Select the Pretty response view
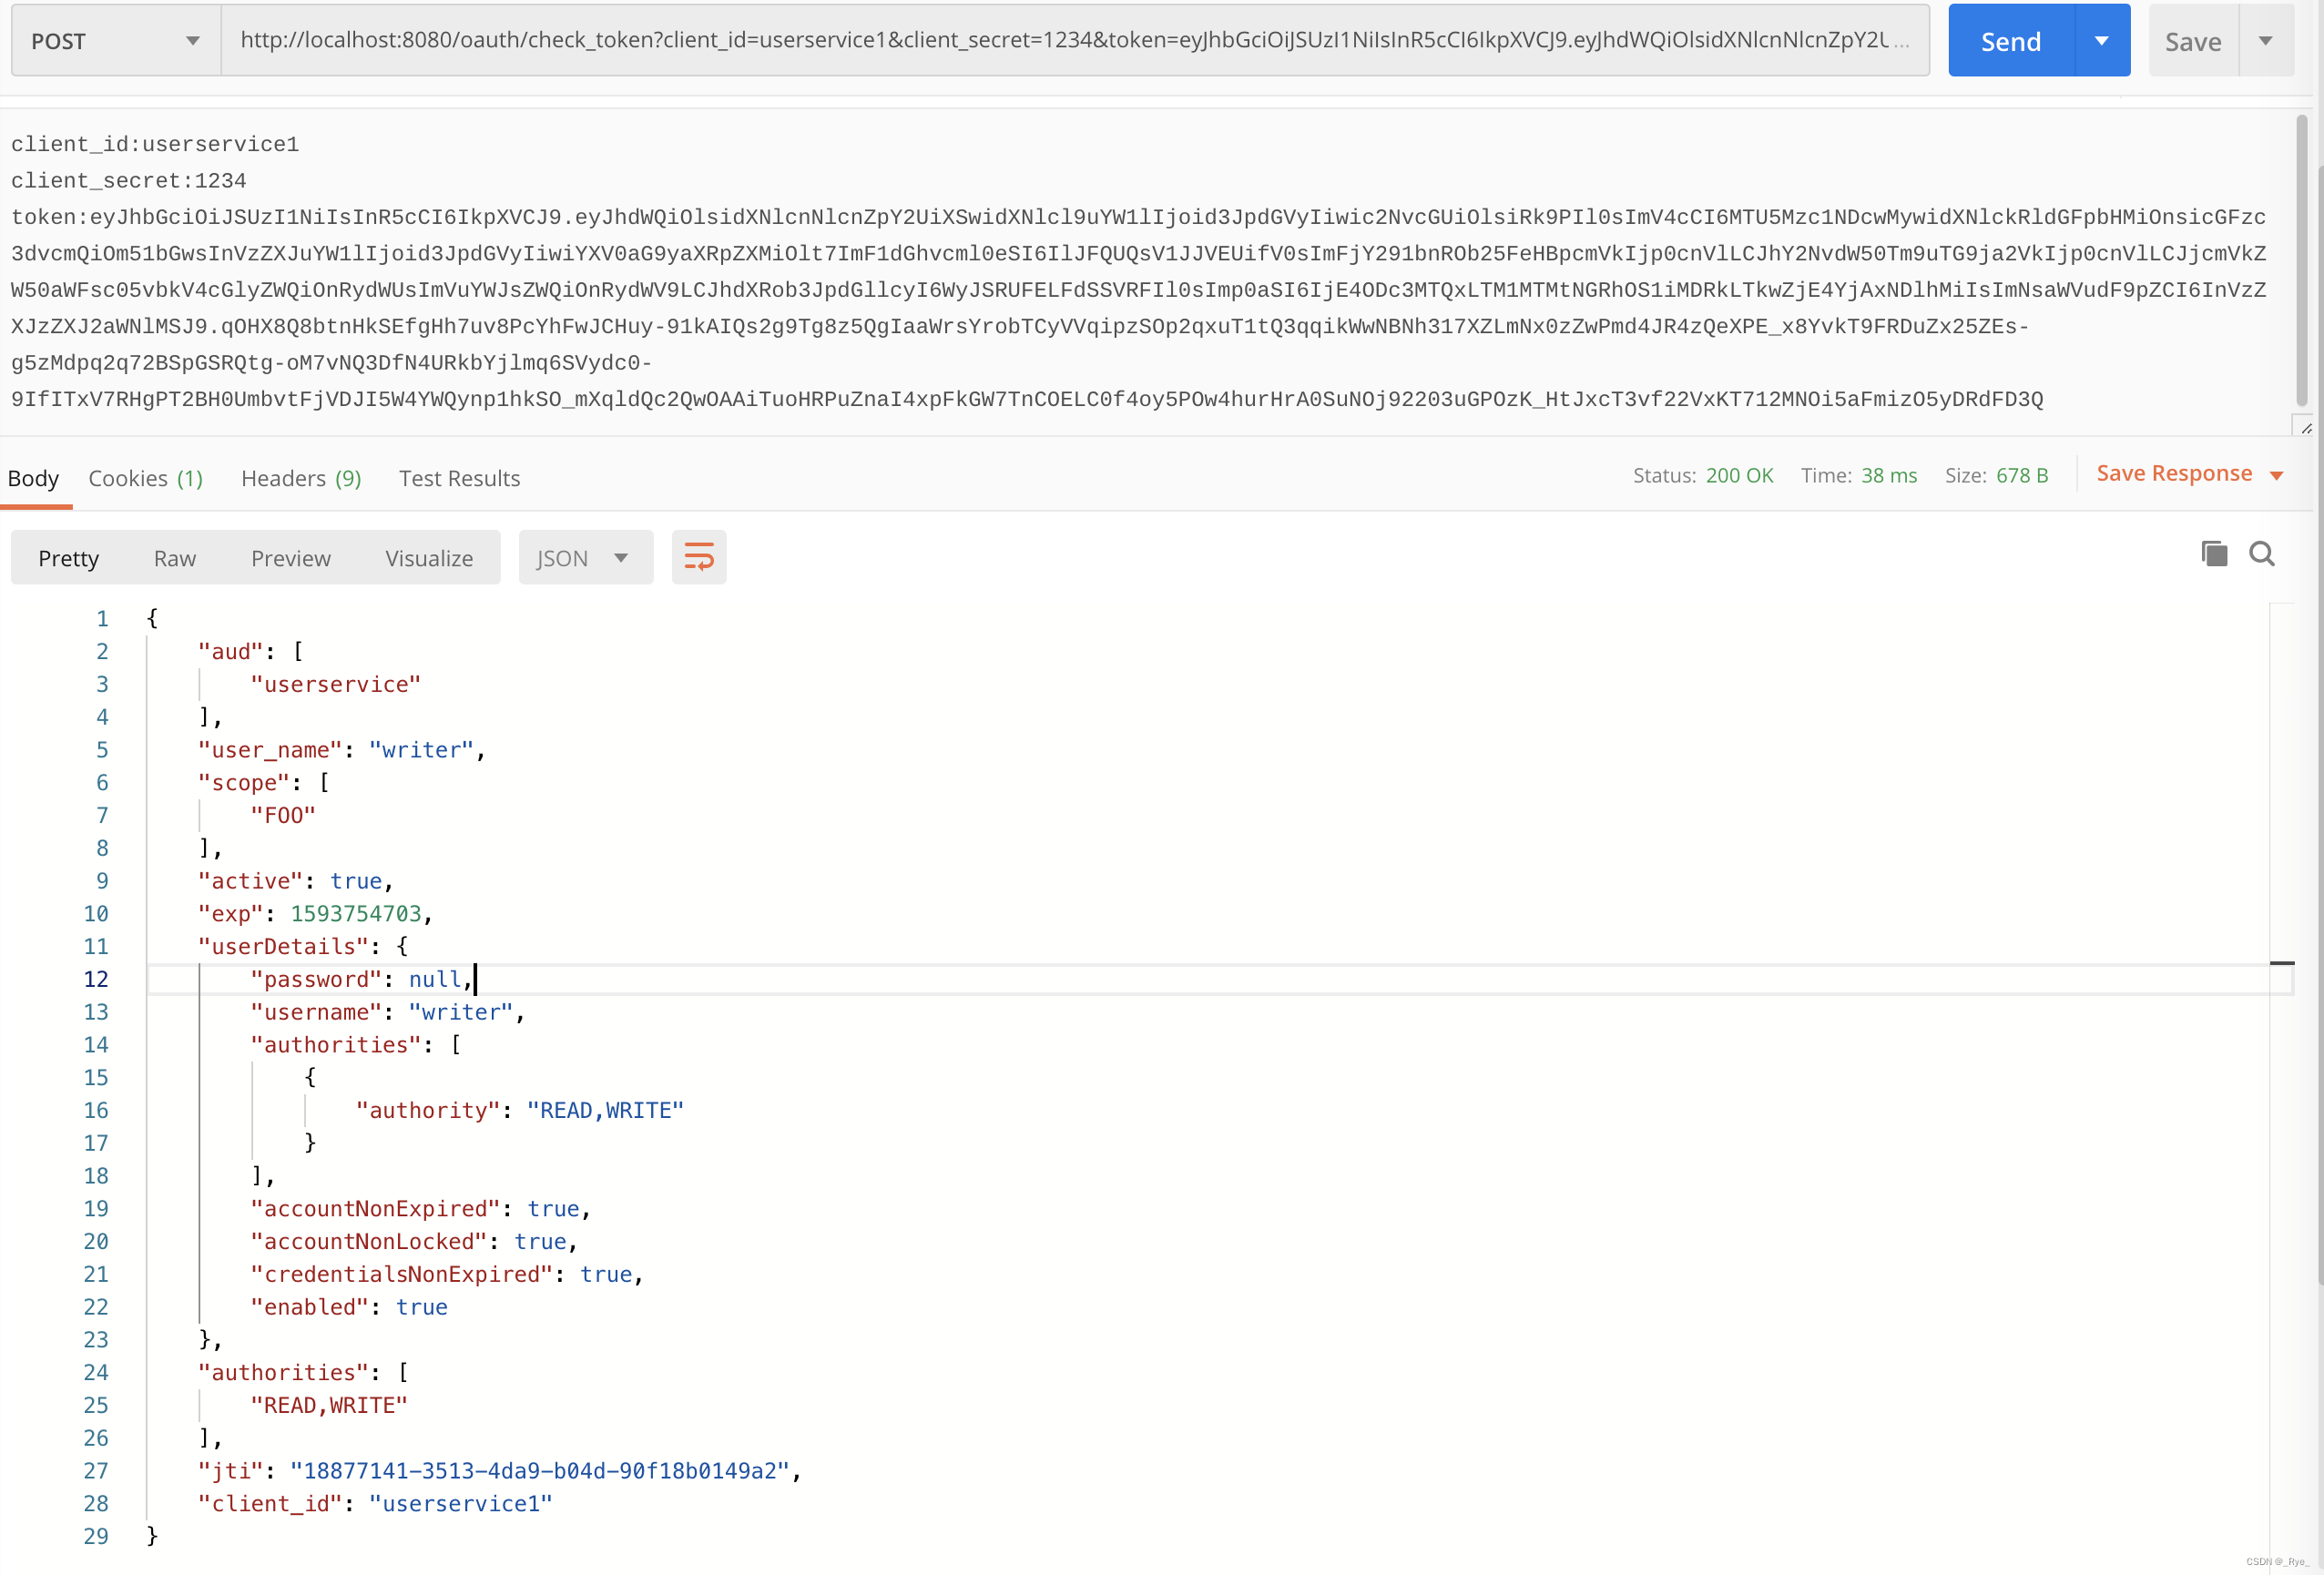Screen dimensions: 2324x1575 coord(68,557)
